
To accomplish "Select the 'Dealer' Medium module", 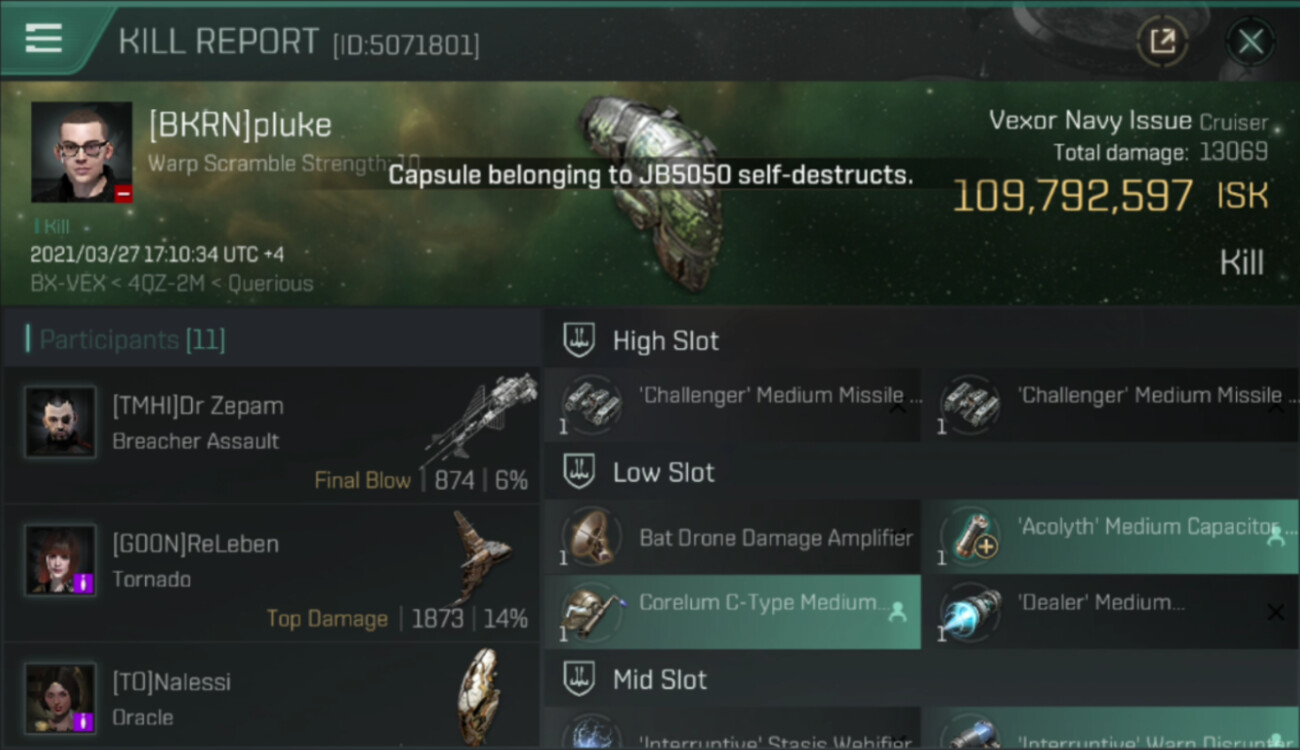I will tap(1111, 612).
